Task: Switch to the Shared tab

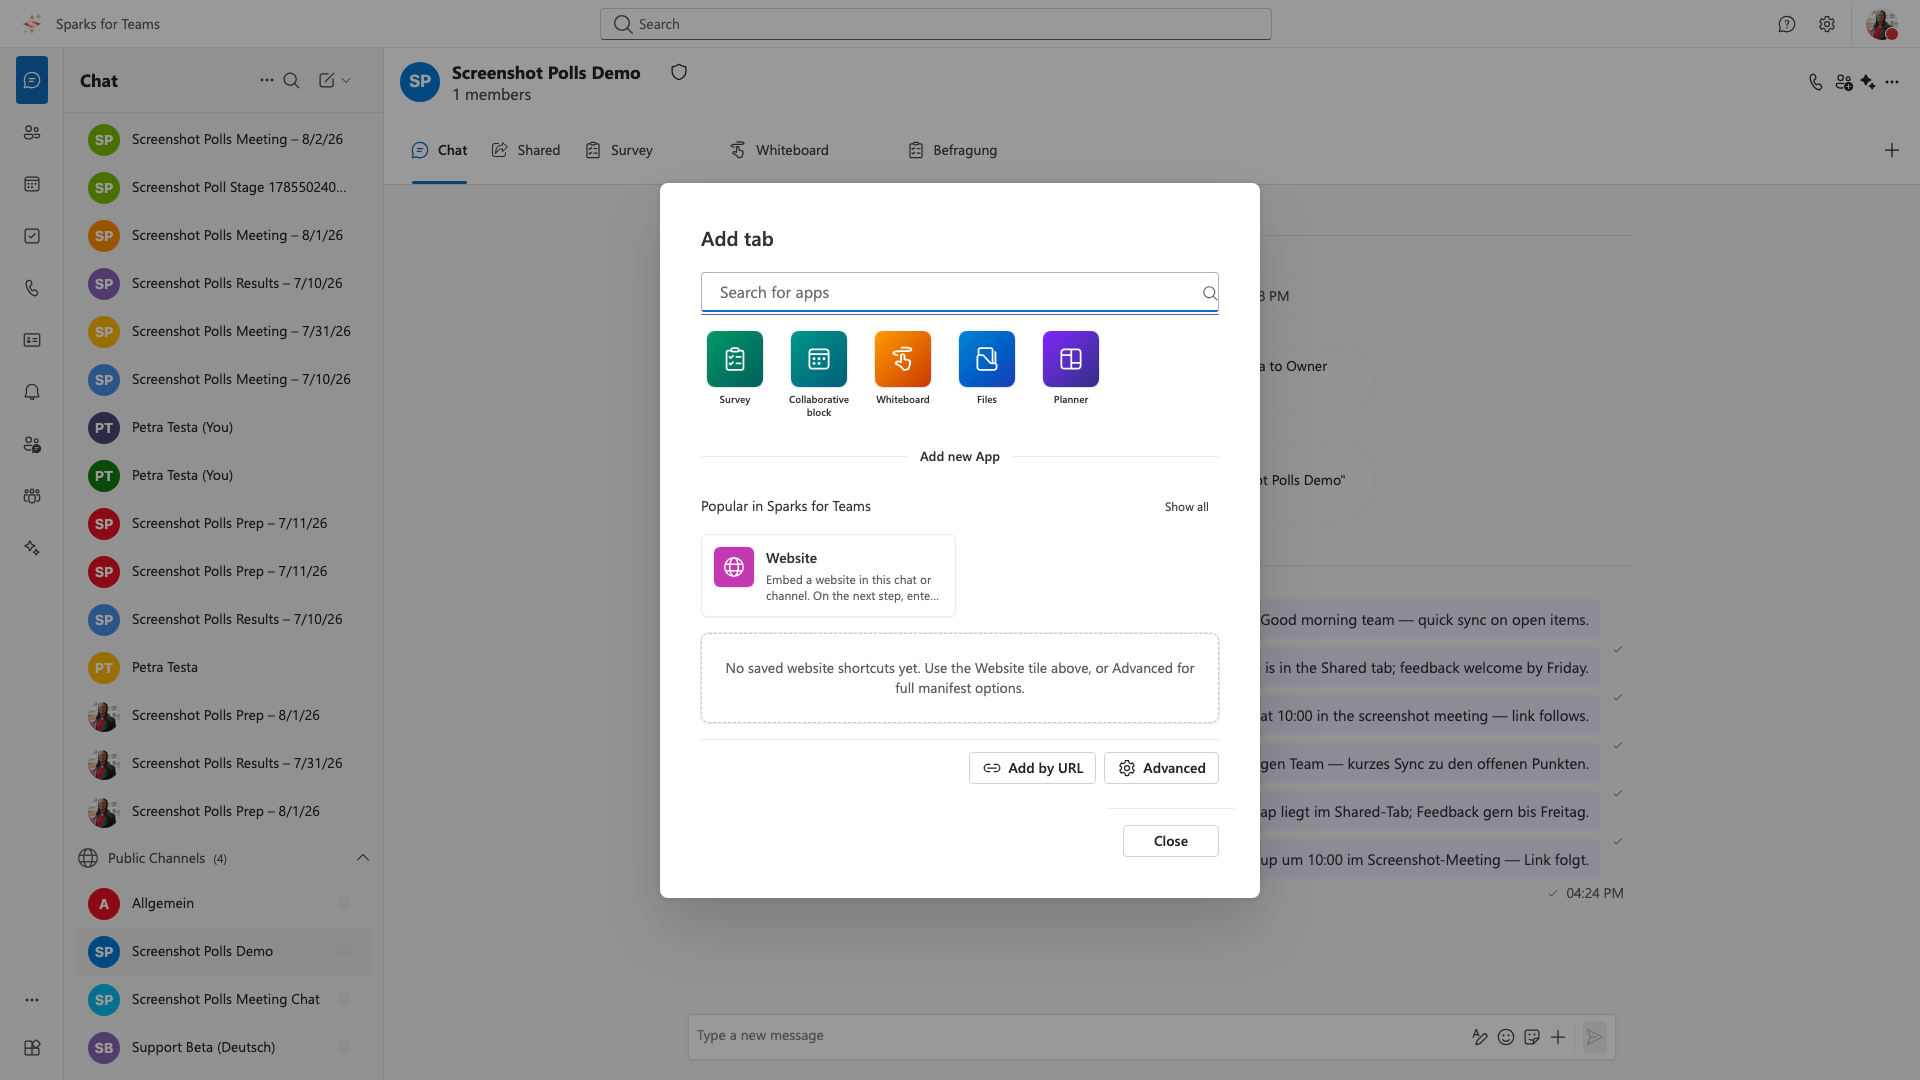Action: click(x=526, y=150)
